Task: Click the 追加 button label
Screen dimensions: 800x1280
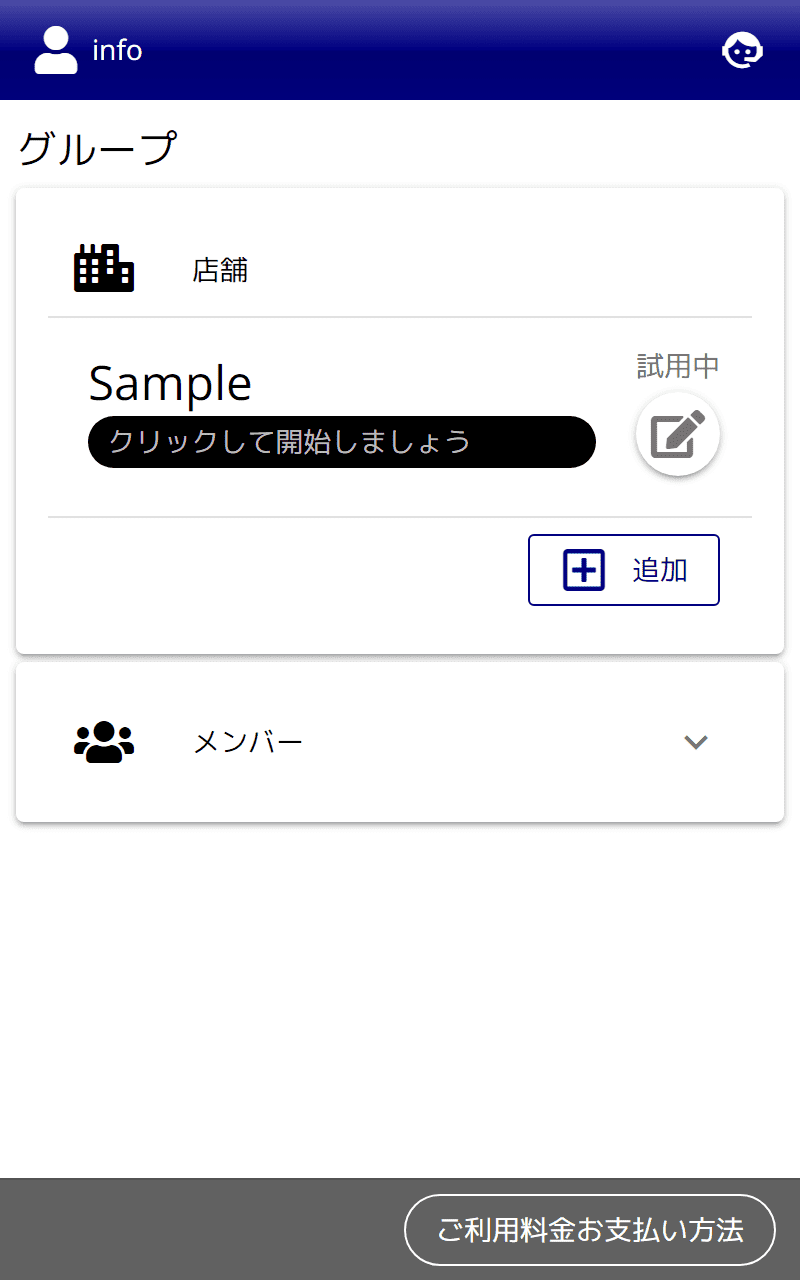Action: pos(660,570)
